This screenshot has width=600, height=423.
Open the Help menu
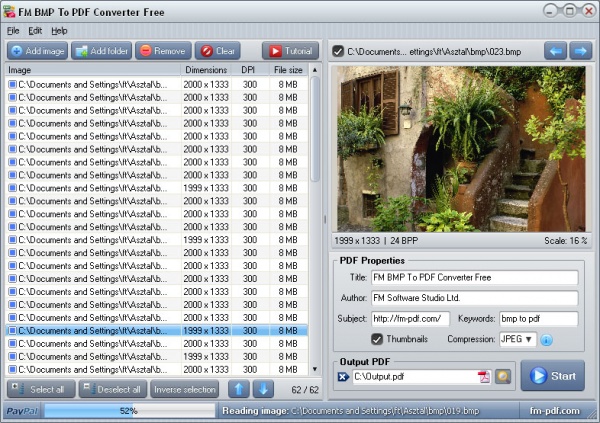tap(60, 31)
